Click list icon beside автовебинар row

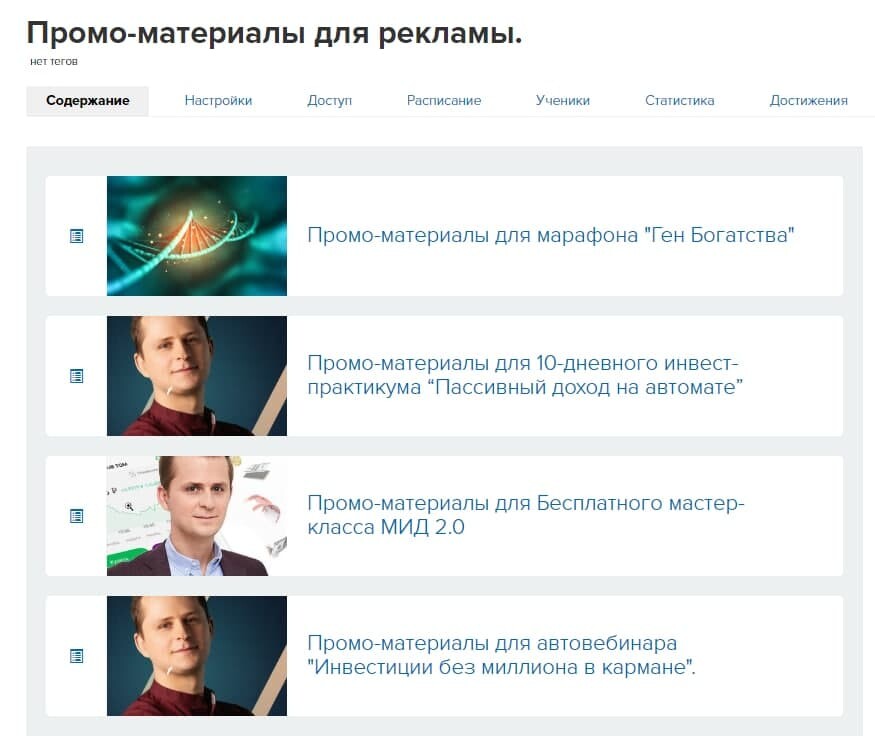(x=76, y=656)
